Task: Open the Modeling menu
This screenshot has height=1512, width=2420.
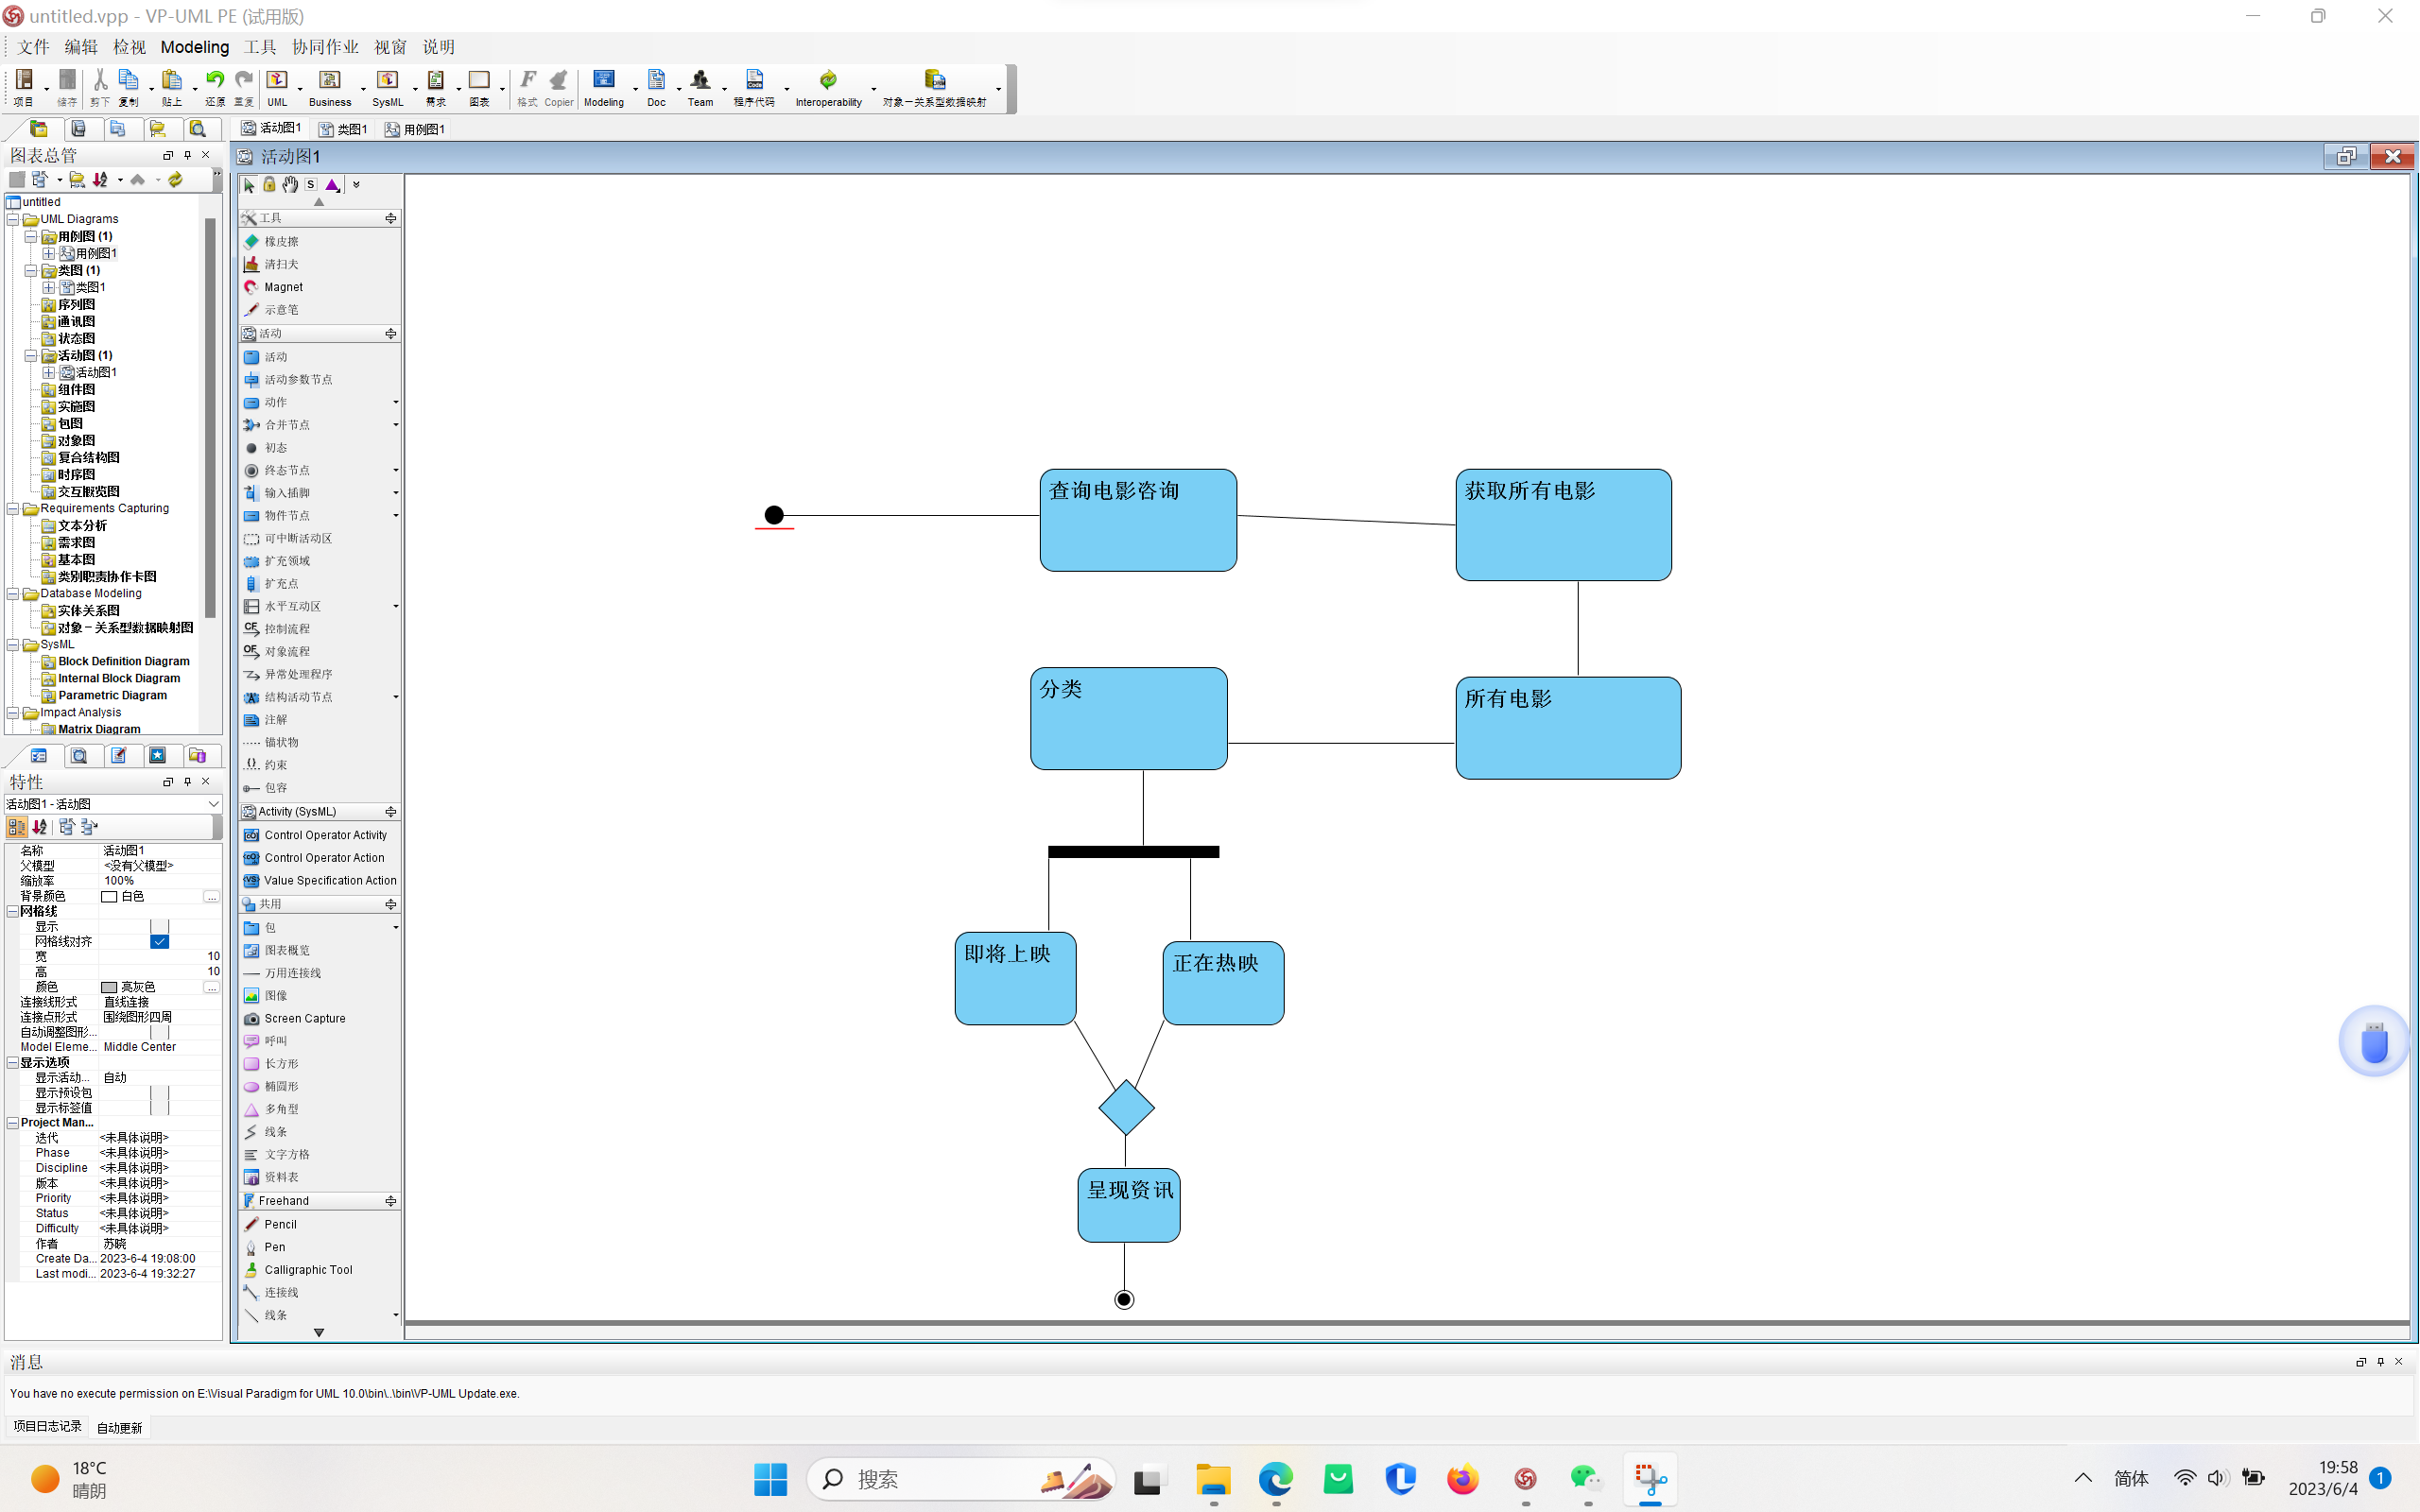Action: click(194, 47)
